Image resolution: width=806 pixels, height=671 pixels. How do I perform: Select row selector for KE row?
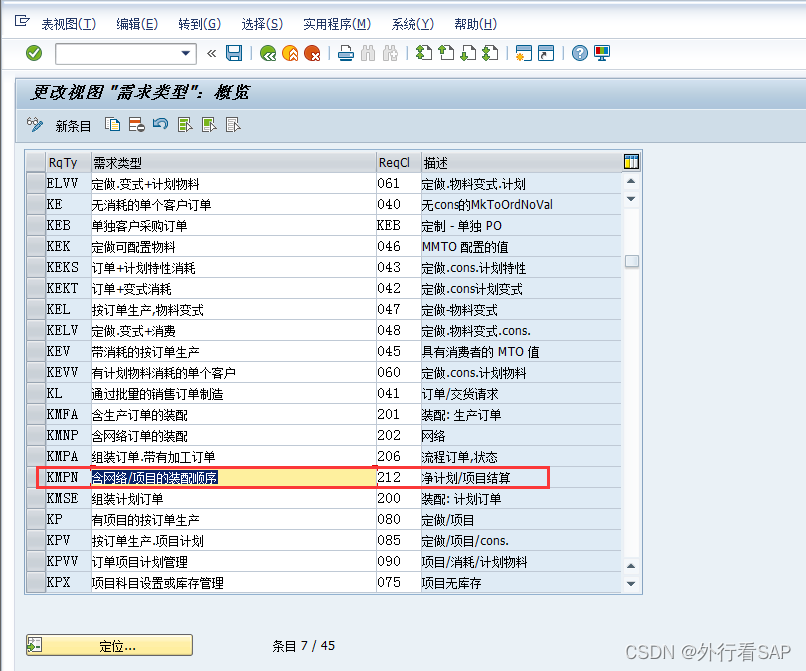[36, 205]
